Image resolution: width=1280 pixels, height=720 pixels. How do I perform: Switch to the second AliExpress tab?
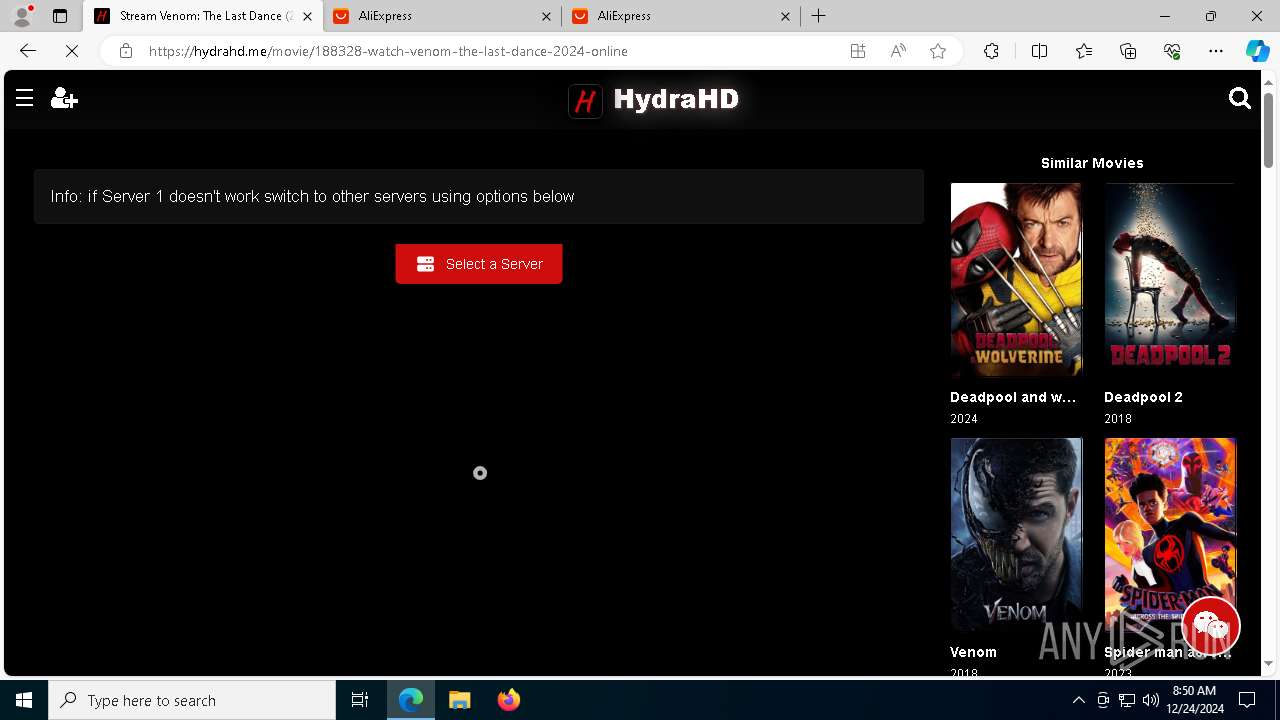point(680,16)
